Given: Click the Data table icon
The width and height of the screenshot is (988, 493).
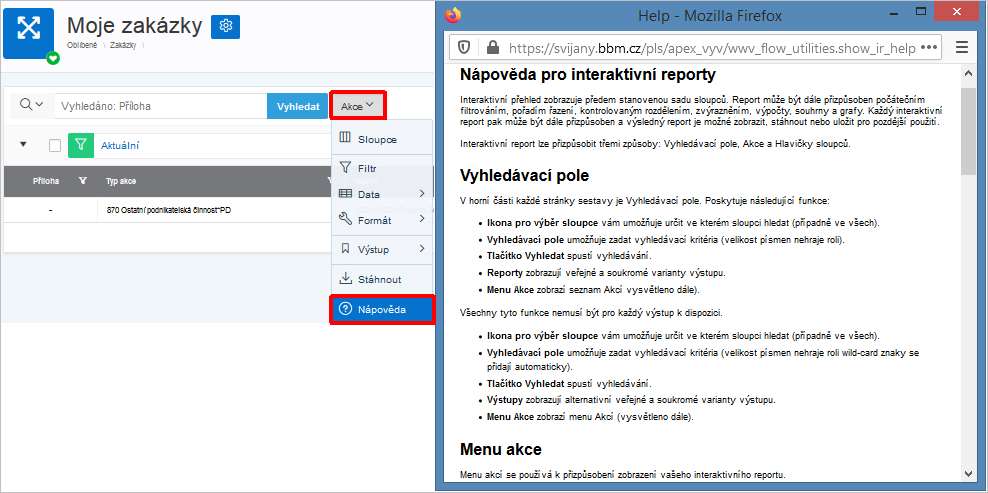Looking at the screenshot, I should [x=345, y=194].
